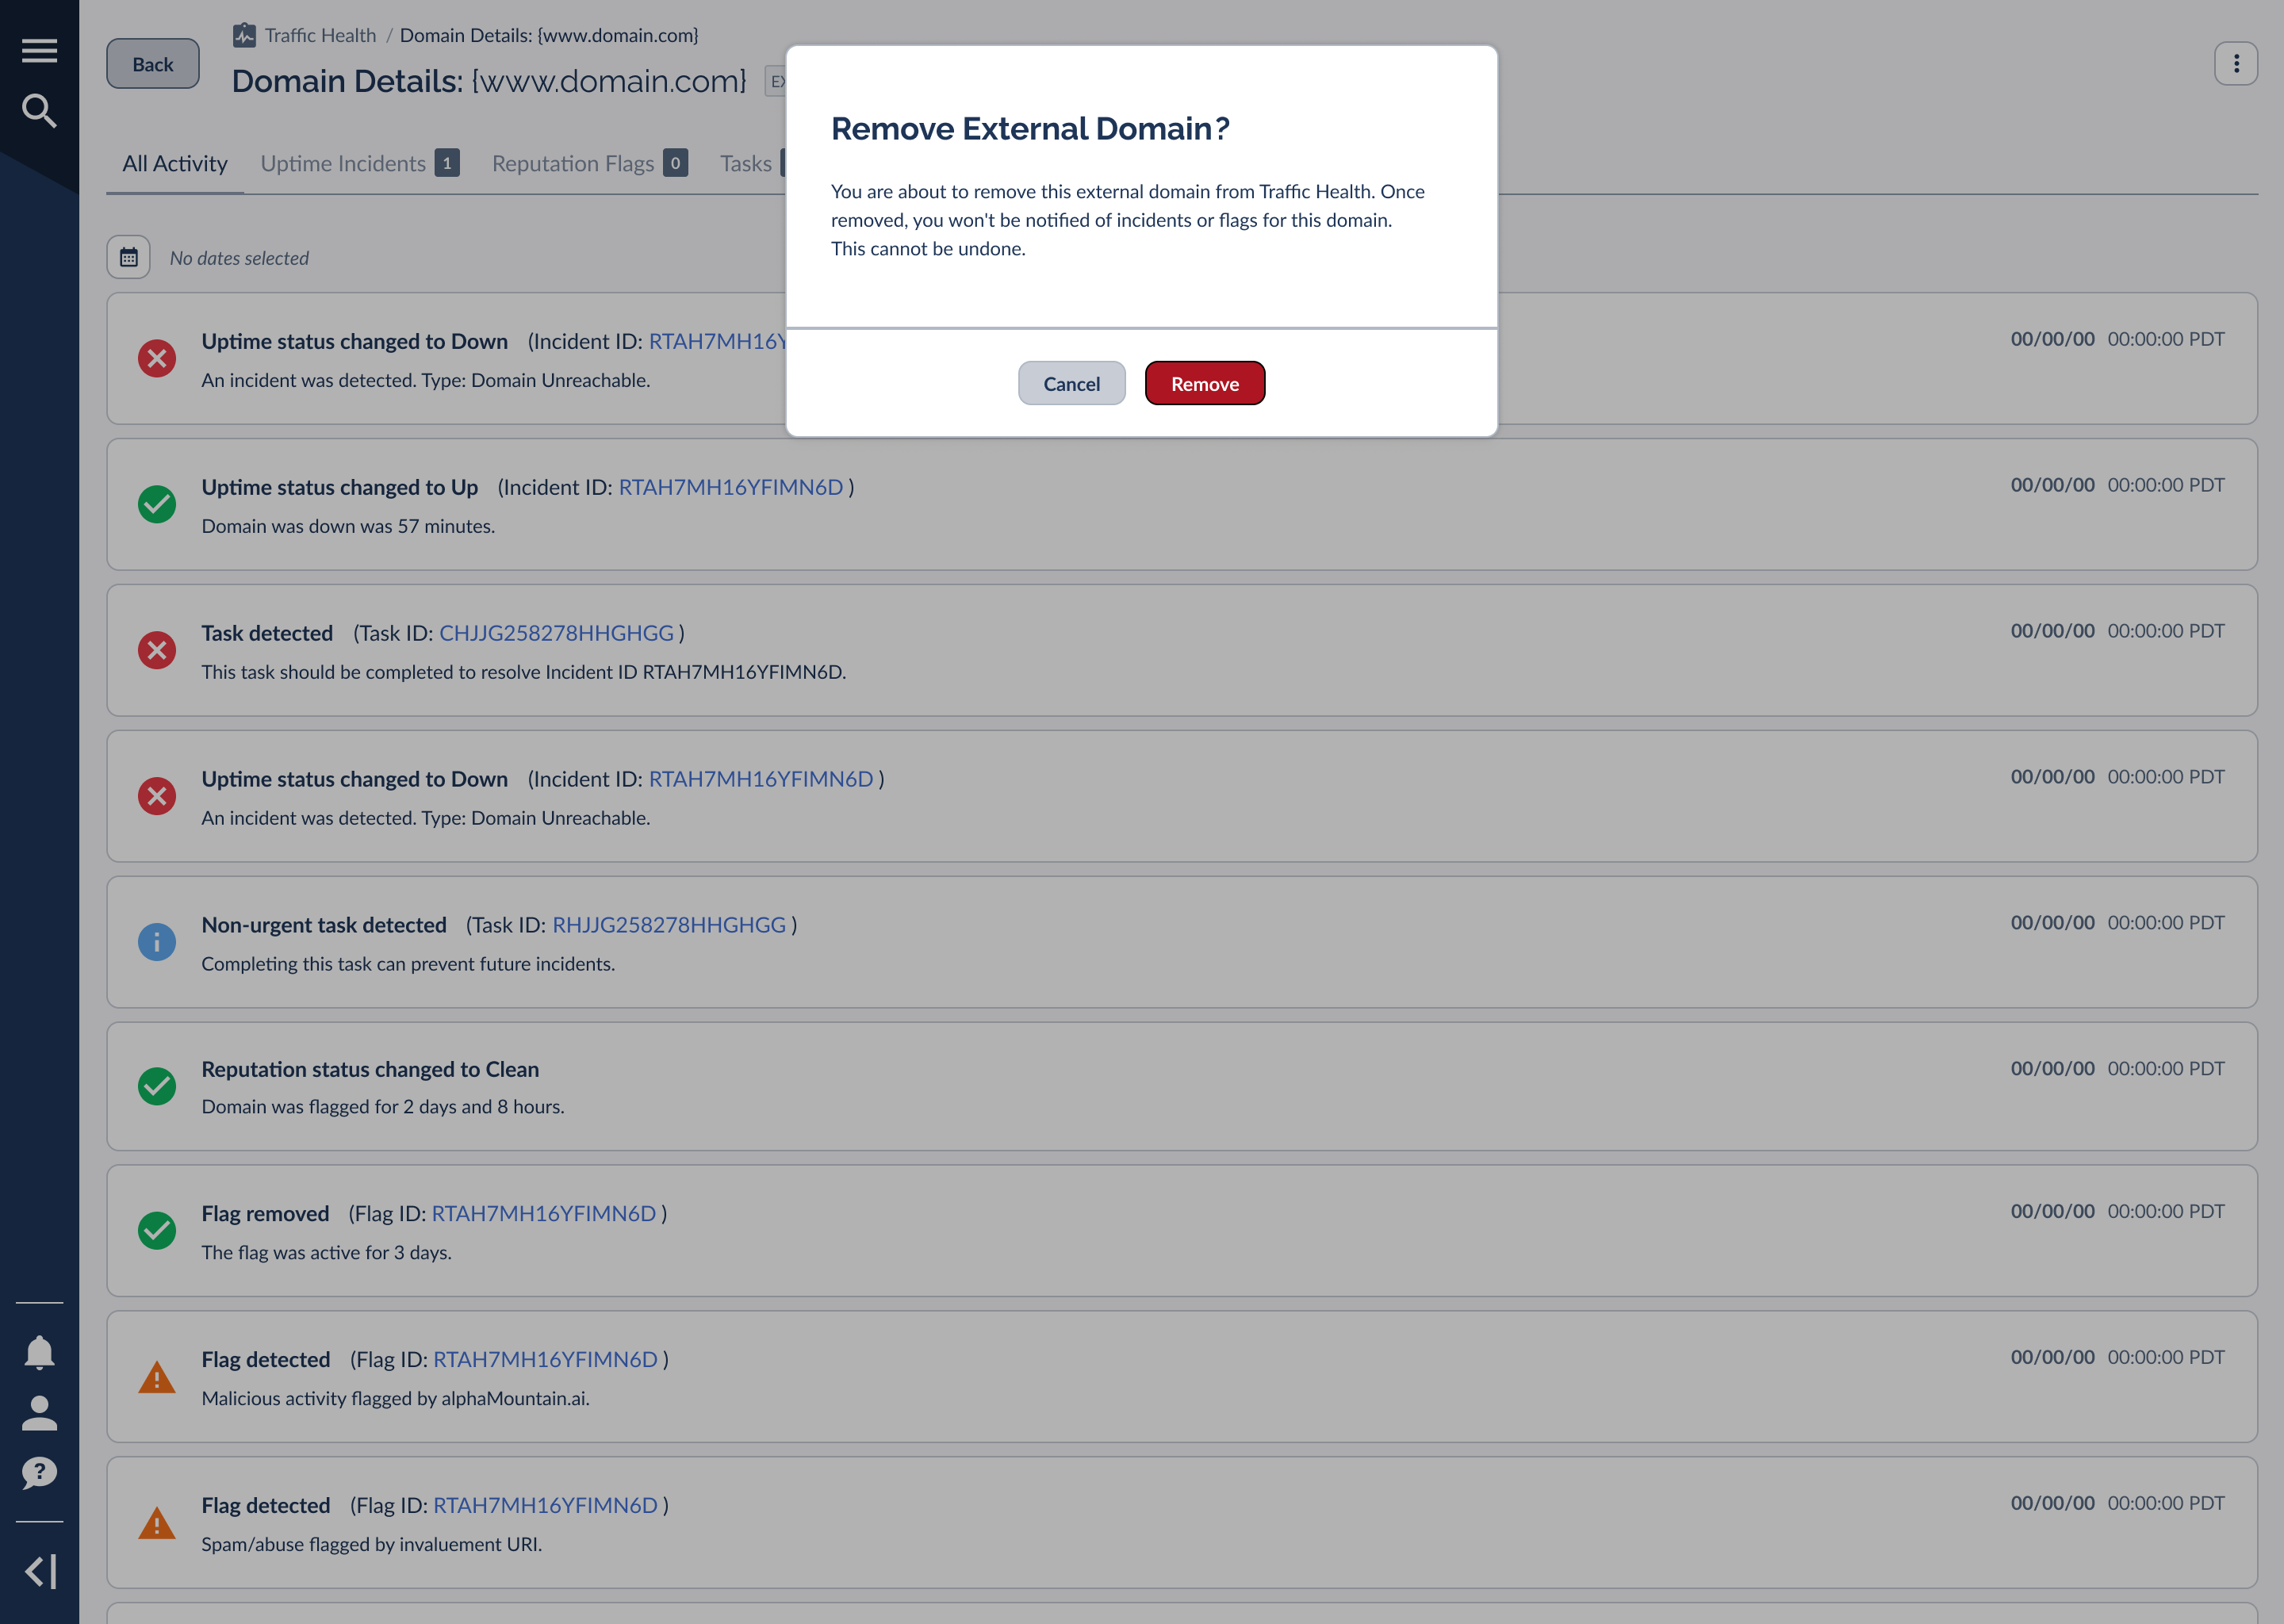This screenshot has height=1624, width=2284.
Task: Switch to the All Activity tab
Action: (175, 163)
